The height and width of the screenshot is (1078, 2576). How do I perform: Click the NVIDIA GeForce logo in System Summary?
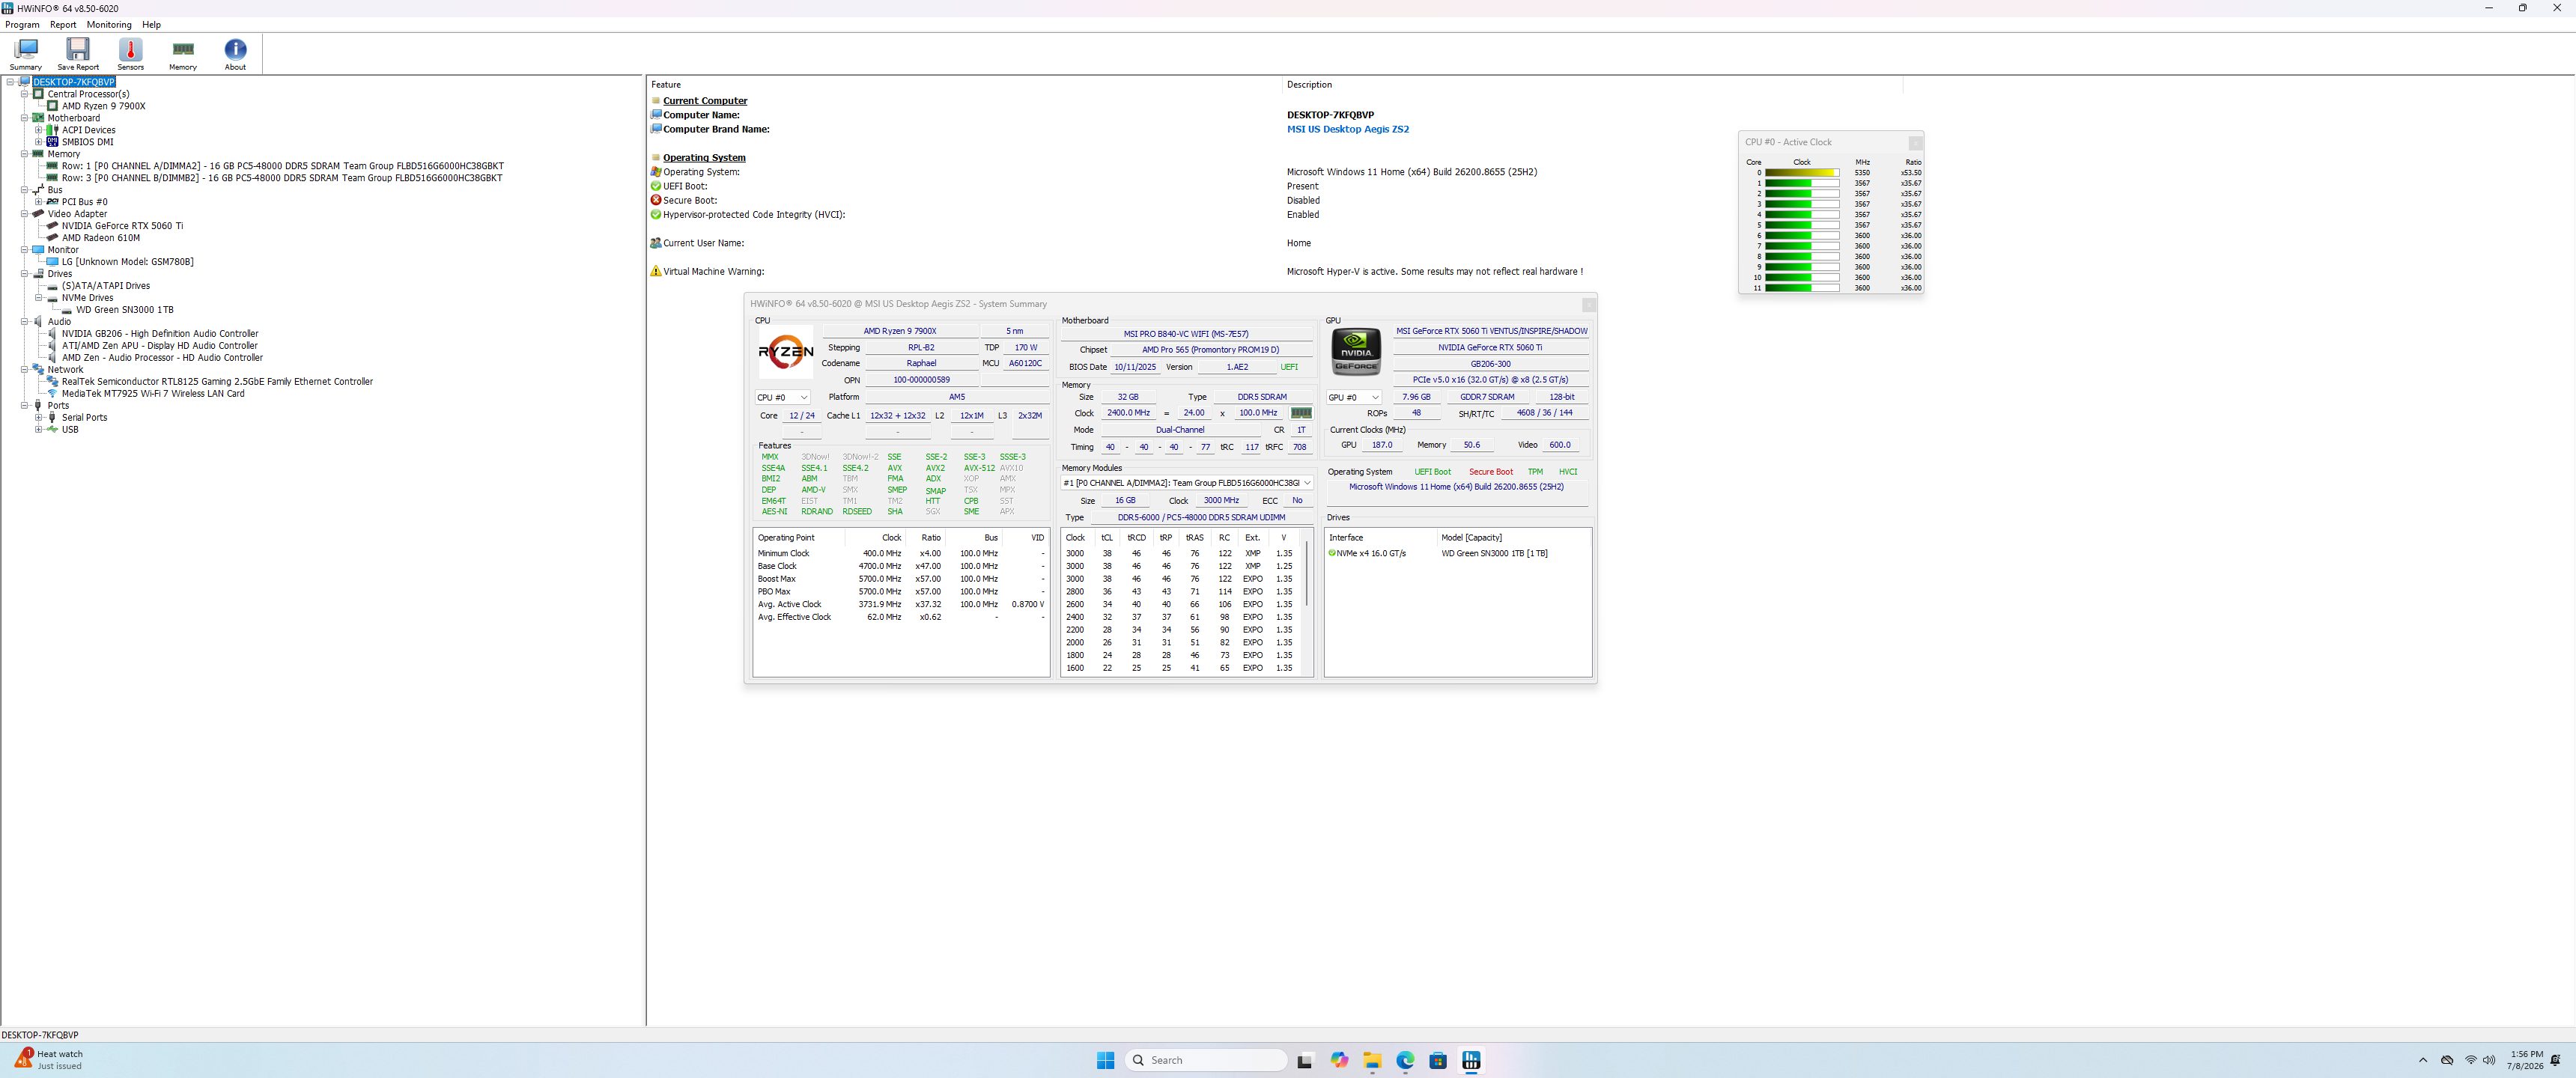[x=1356, y=352]
